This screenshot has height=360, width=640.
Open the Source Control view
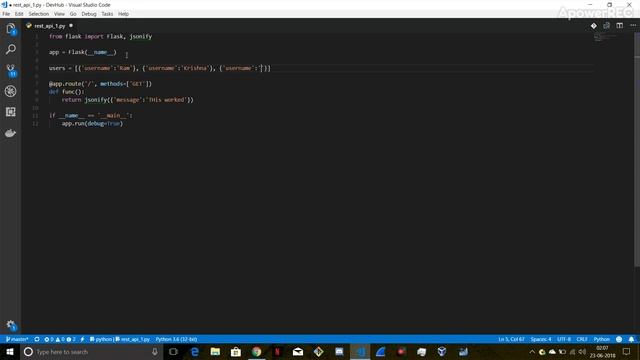(x=11, y=70)
